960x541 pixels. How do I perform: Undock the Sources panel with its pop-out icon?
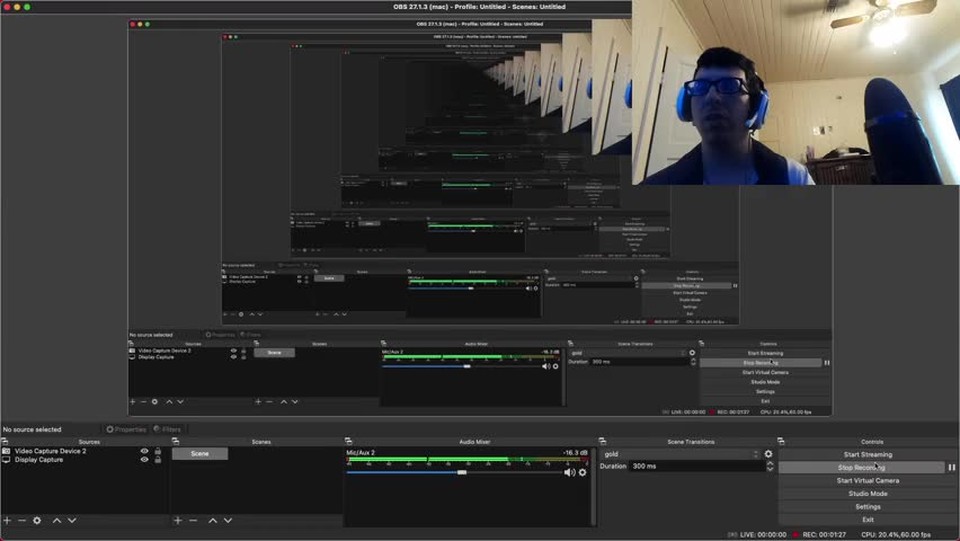pos(5,441)
